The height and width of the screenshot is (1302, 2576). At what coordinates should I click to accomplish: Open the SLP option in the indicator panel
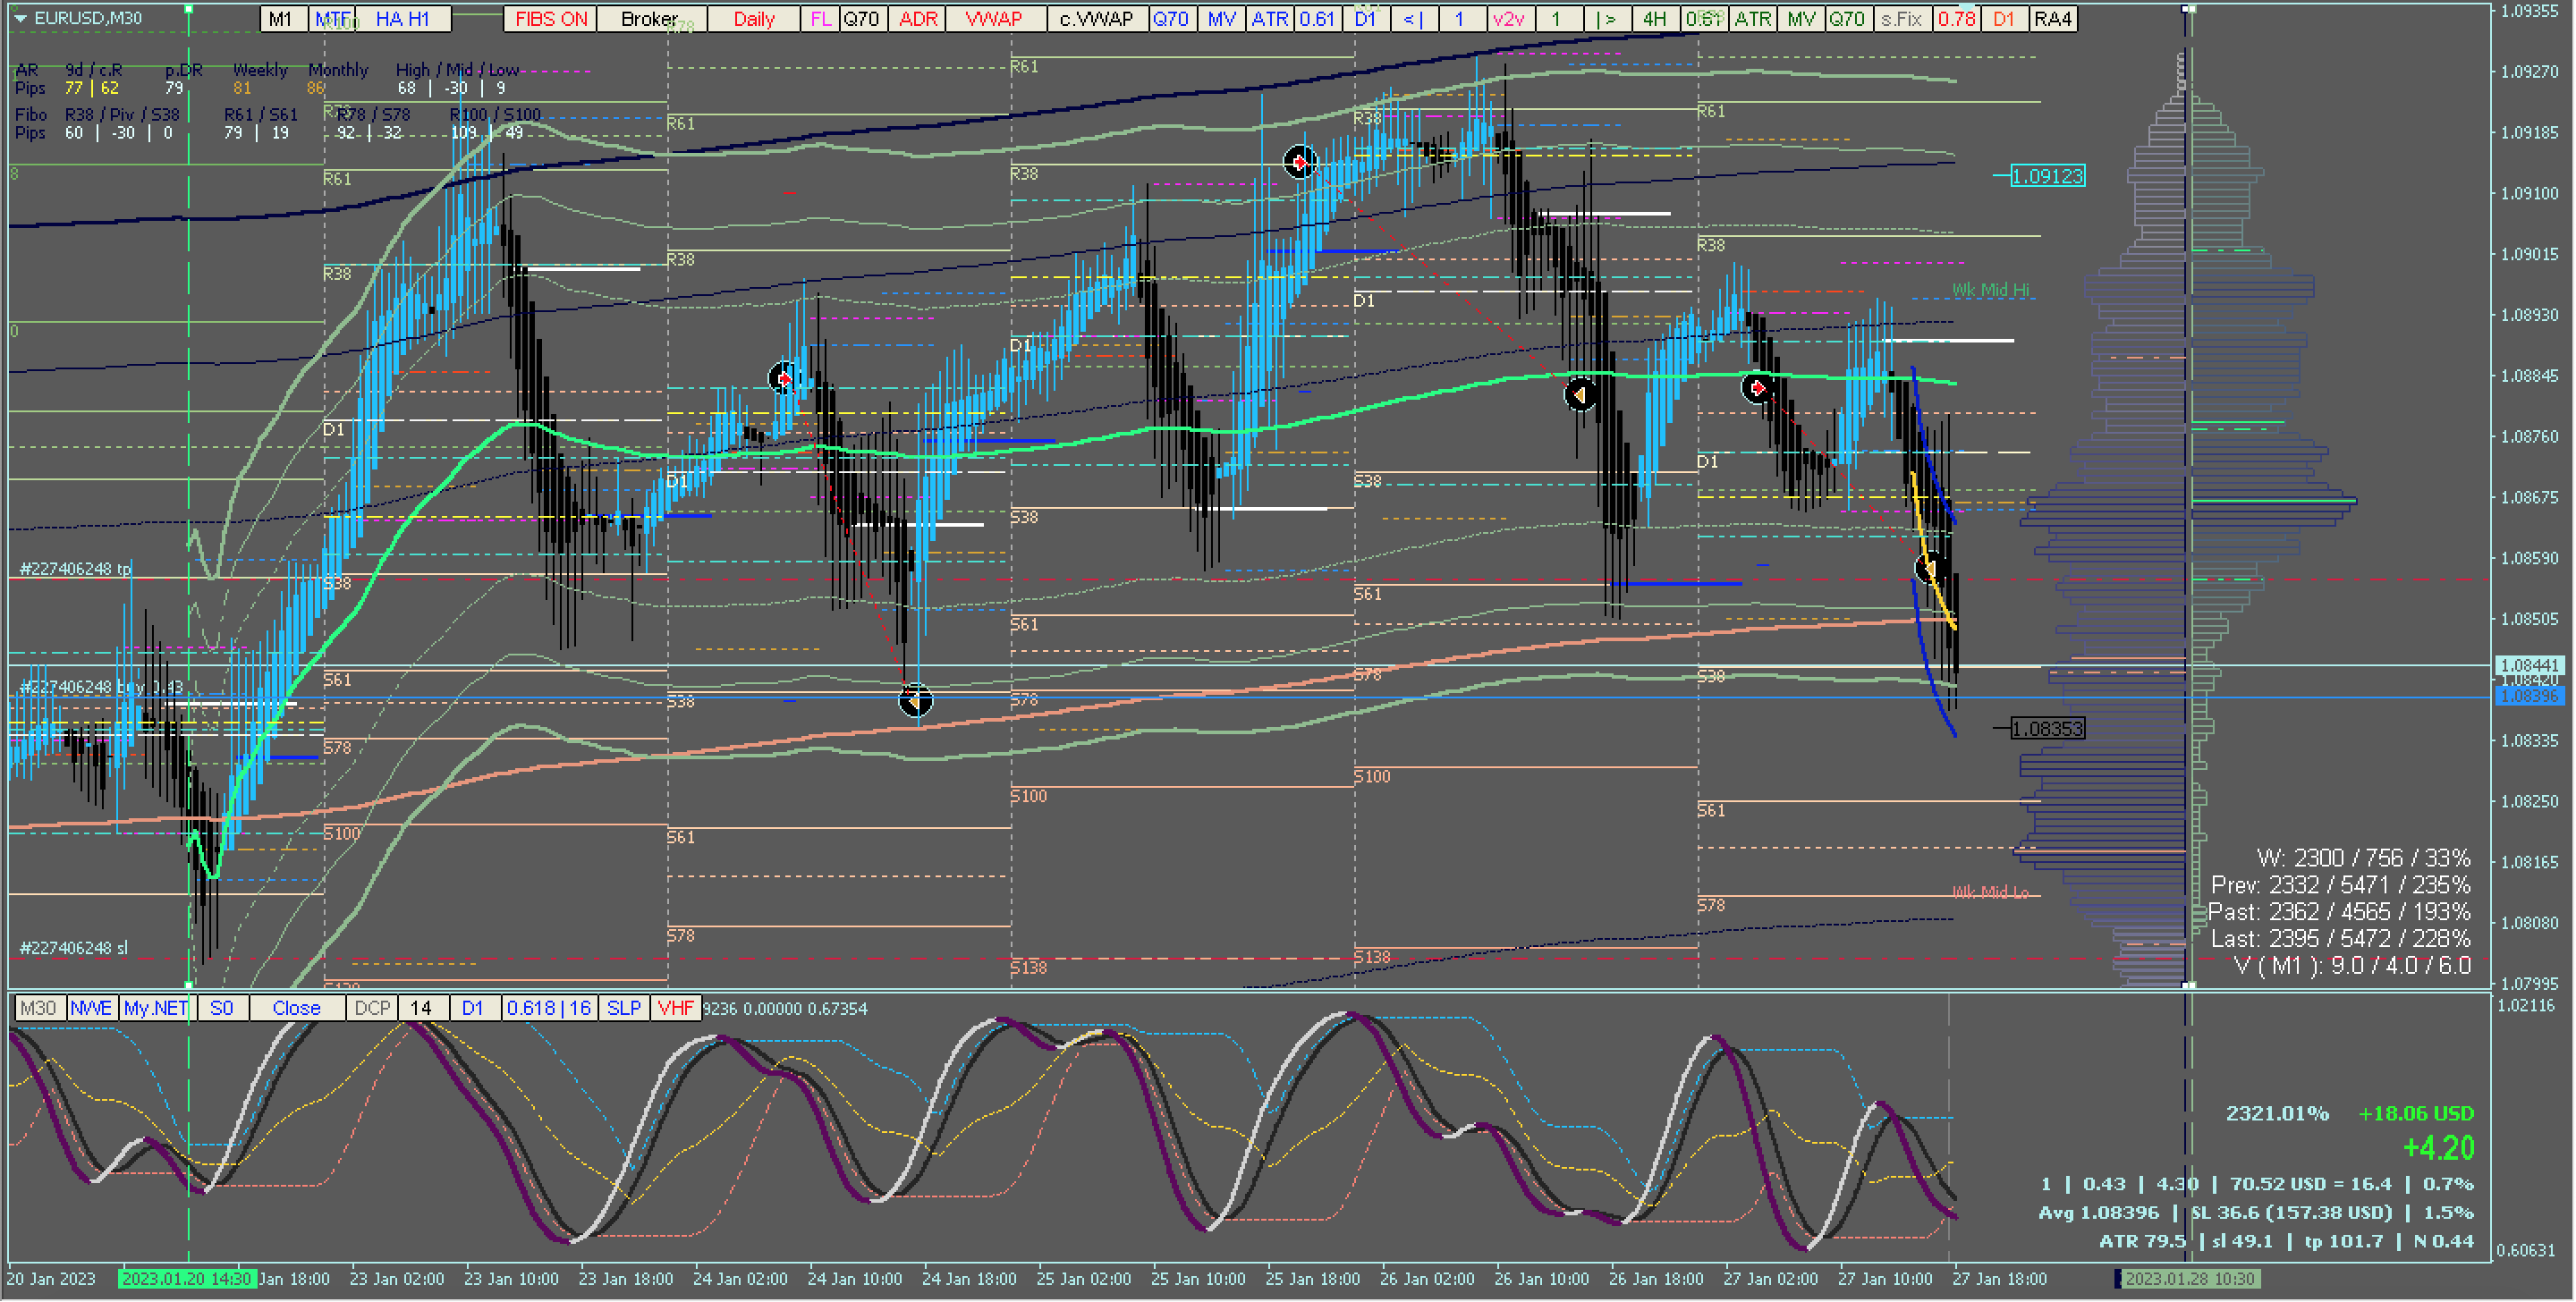tap(624, 1008)
